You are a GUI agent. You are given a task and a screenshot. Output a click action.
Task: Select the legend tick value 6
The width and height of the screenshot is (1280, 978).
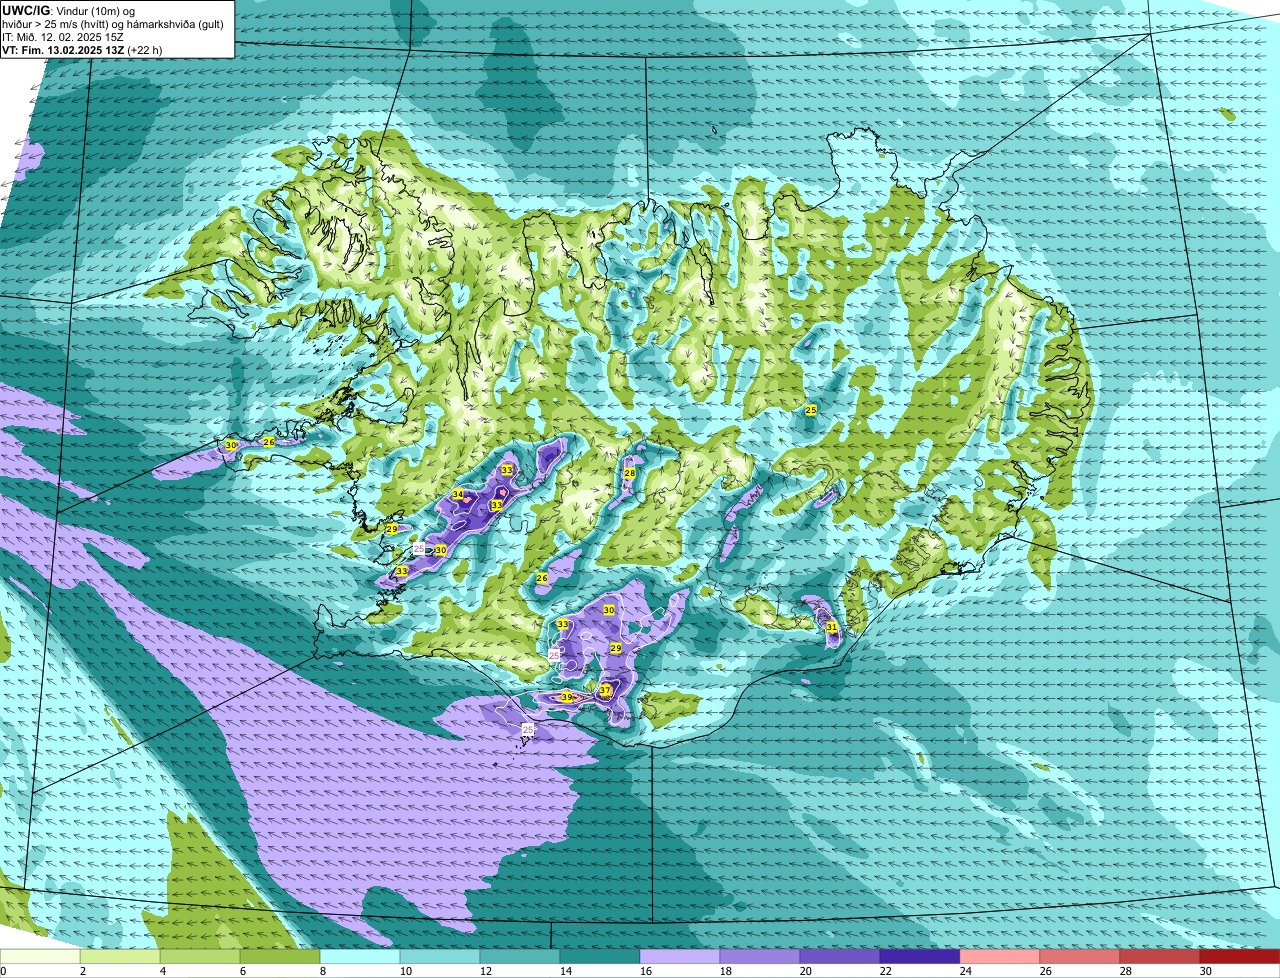click(x=242, y=971)
